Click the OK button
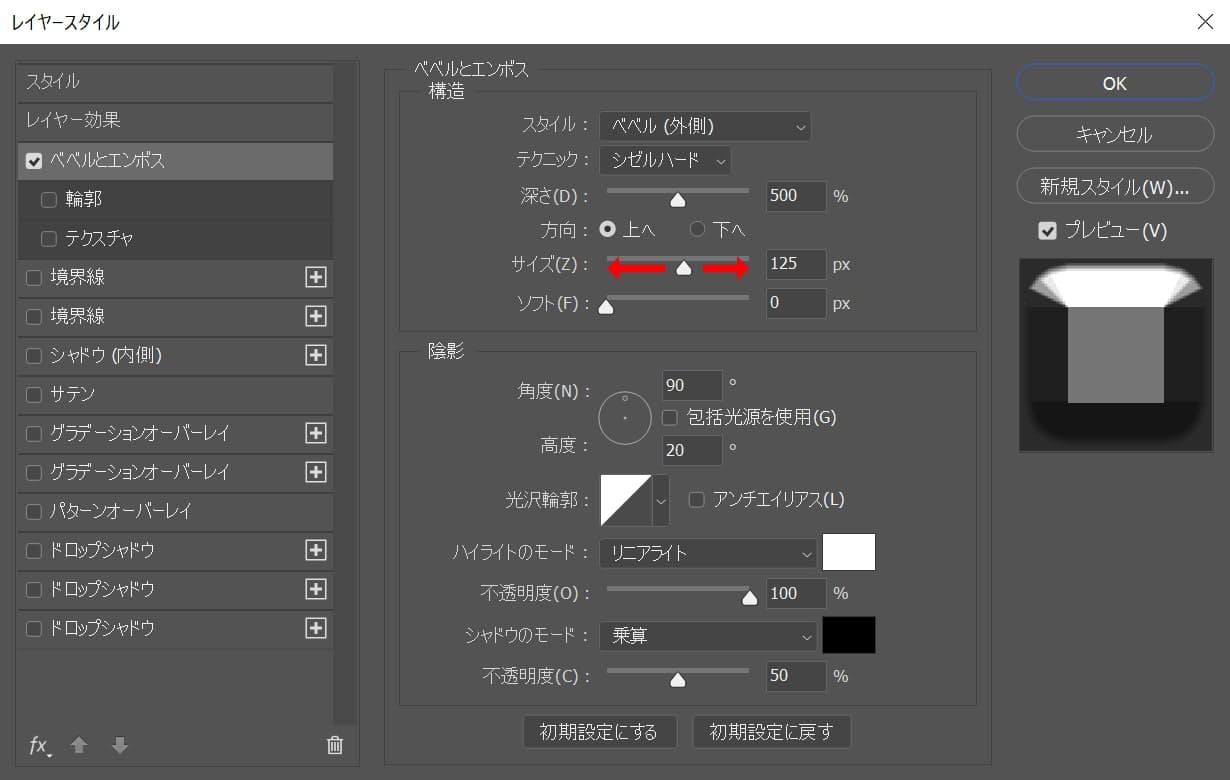1230x780 pixels. [1115, 84]
